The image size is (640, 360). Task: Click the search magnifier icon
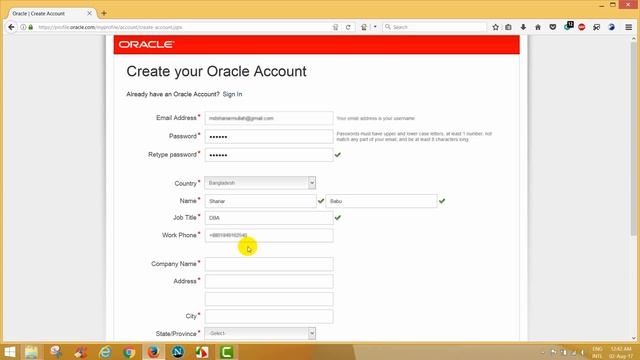(388, 27)
